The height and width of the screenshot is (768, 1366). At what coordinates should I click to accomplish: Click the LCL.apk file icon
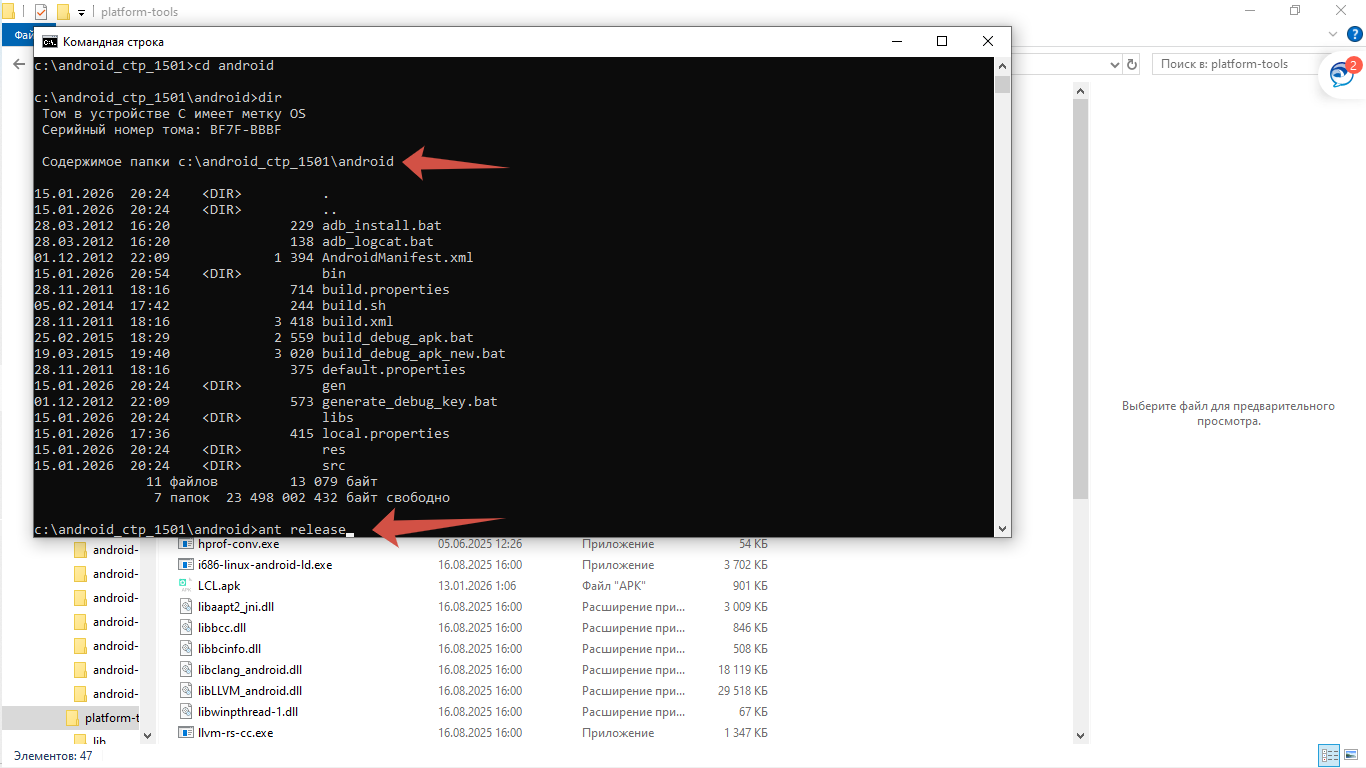click(x=185, y=585)
